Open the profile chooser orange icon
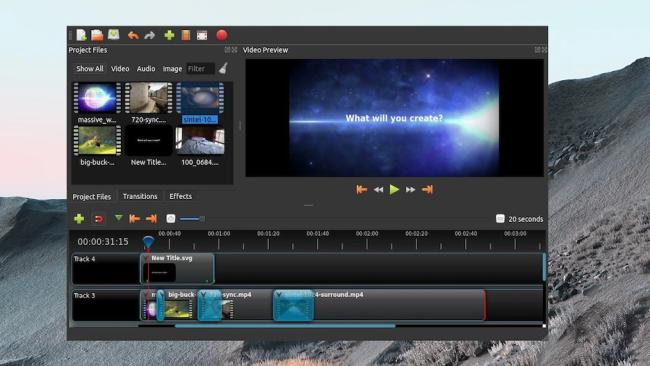 [x=186, y=35]
